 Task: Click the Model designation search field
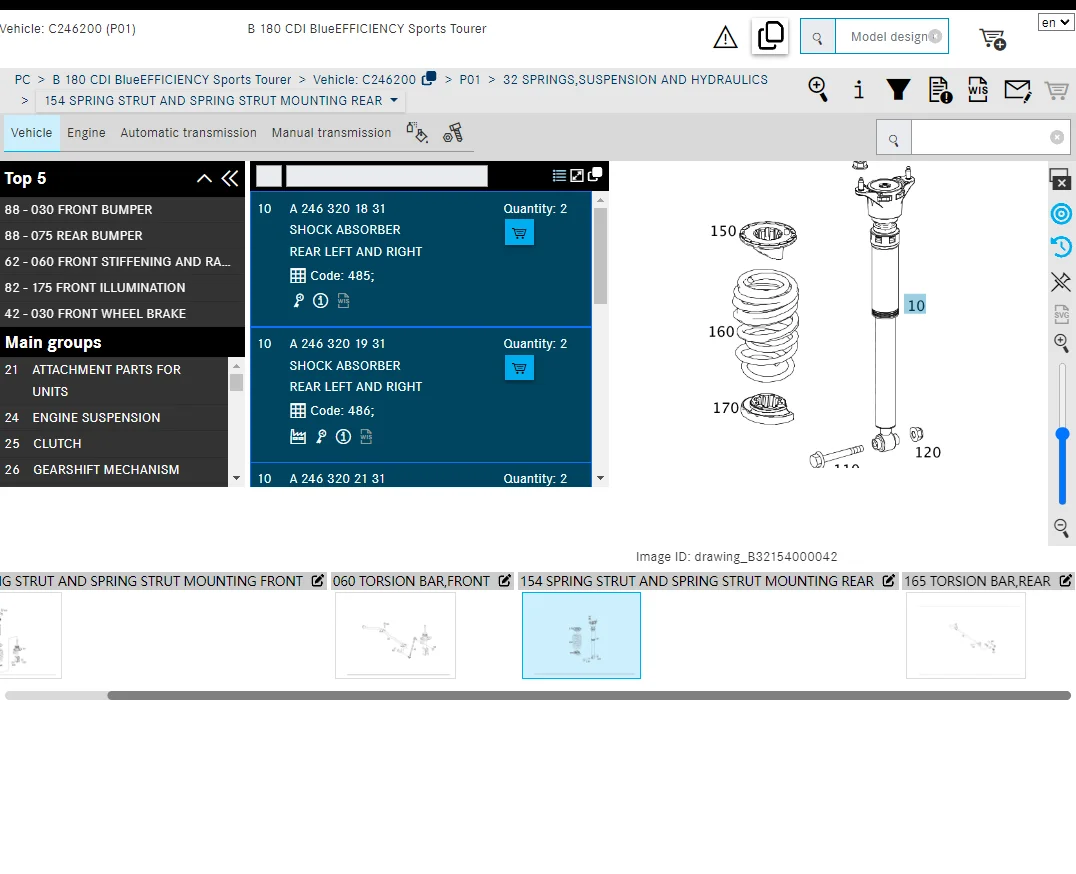(x=891, y=36)
